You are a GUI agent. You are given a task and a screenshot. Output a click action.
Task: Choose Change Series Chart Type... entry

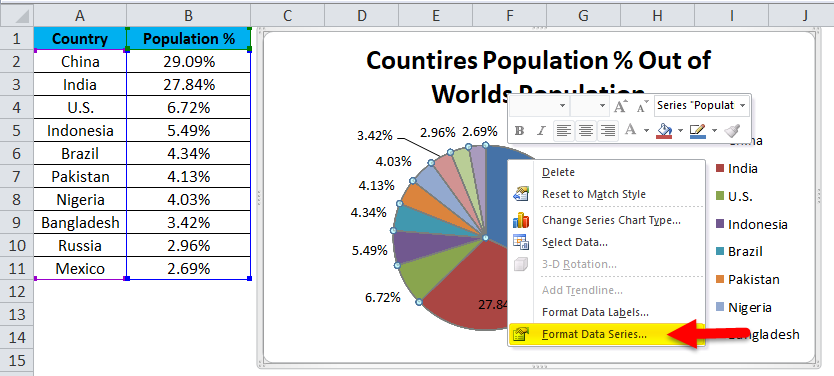click(607, 220)
